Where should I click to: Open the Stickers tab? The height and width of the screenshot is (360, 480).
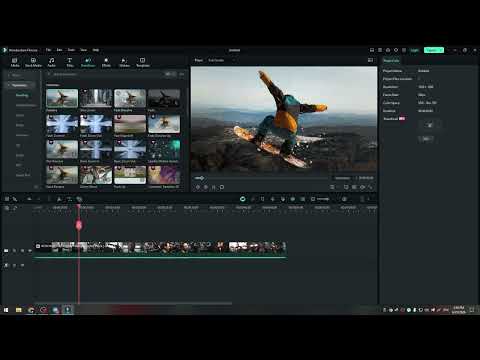point(124,62)
